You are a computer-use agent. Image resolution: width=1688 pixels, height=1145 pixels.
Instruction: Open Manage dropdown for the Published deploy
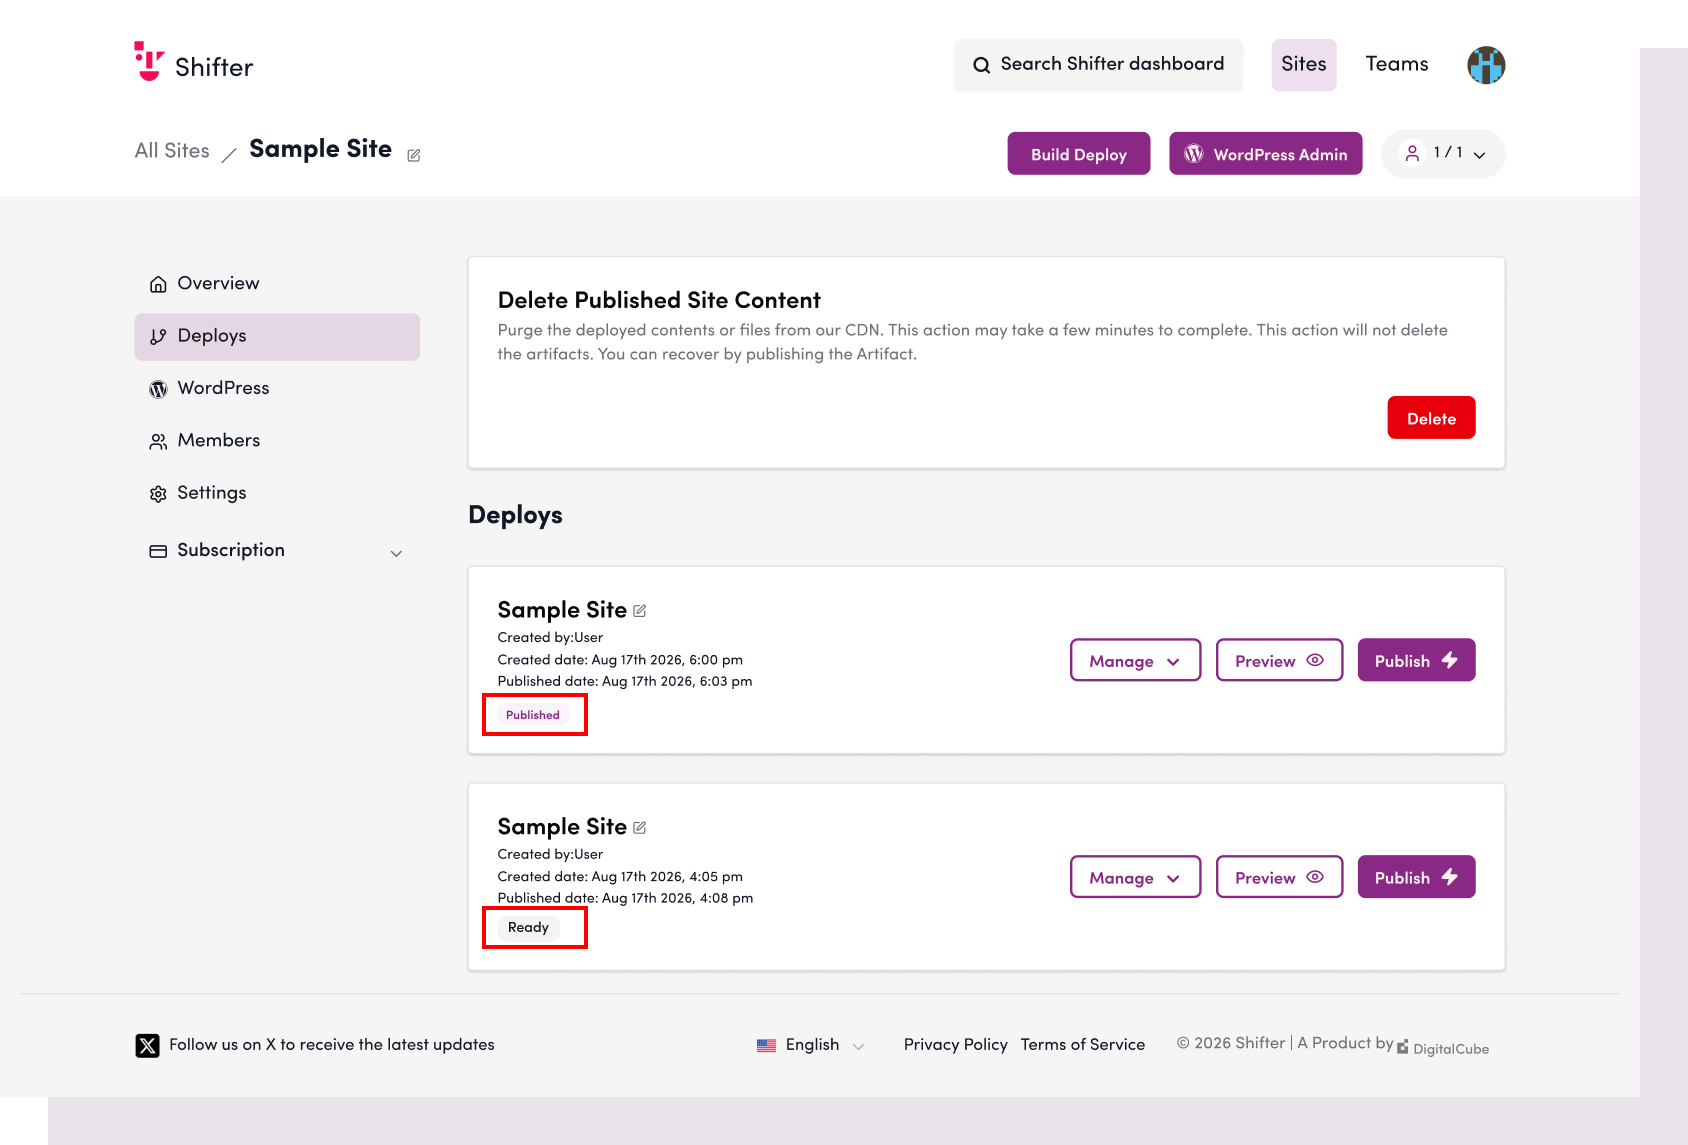click(x=1135, y=660)
